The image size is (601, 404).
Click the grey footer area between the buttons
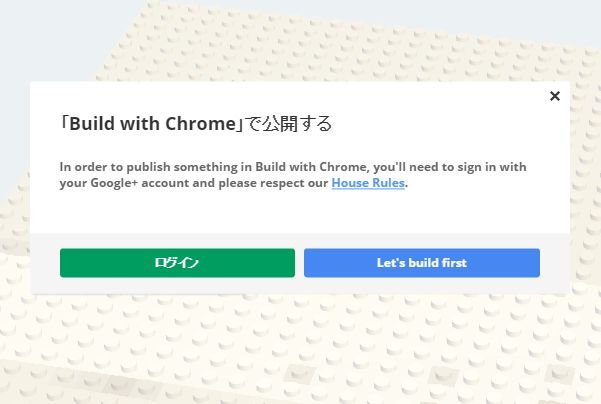(x=299, y=263)
